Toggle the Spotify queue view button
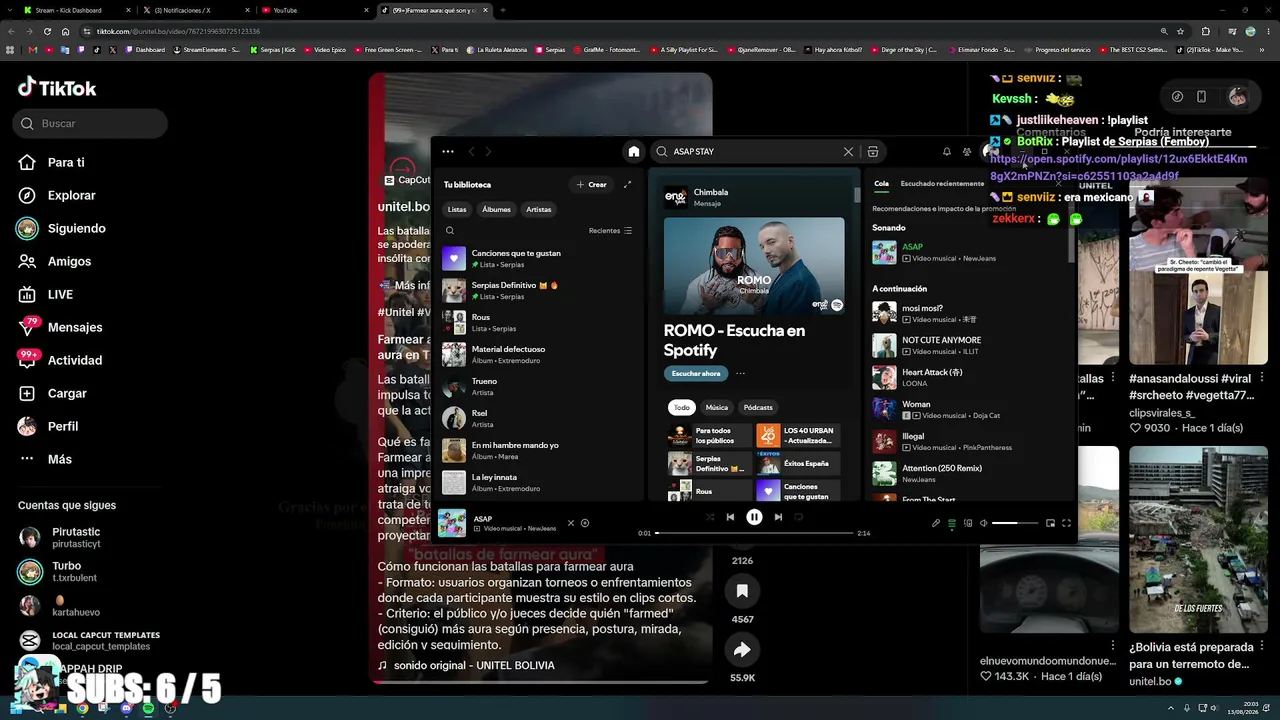1280x720 pixels. click(952, 523)
